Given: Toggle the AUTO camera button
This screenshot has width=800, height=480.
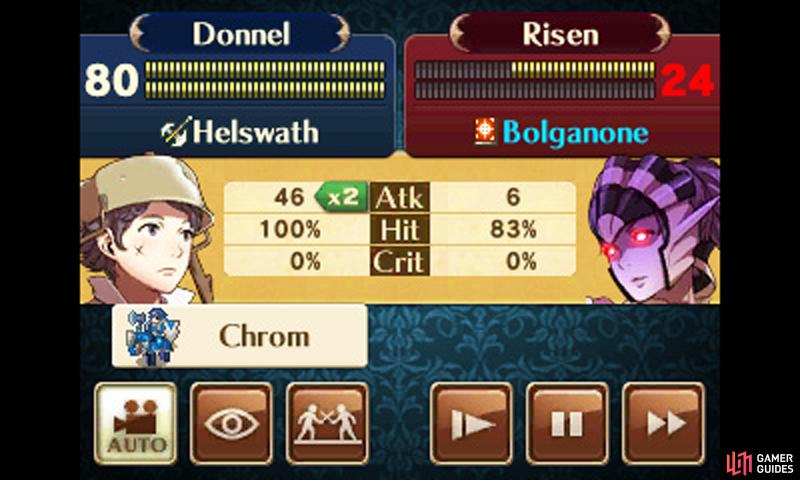Looking at the screenshot, I should click(136, 423).
